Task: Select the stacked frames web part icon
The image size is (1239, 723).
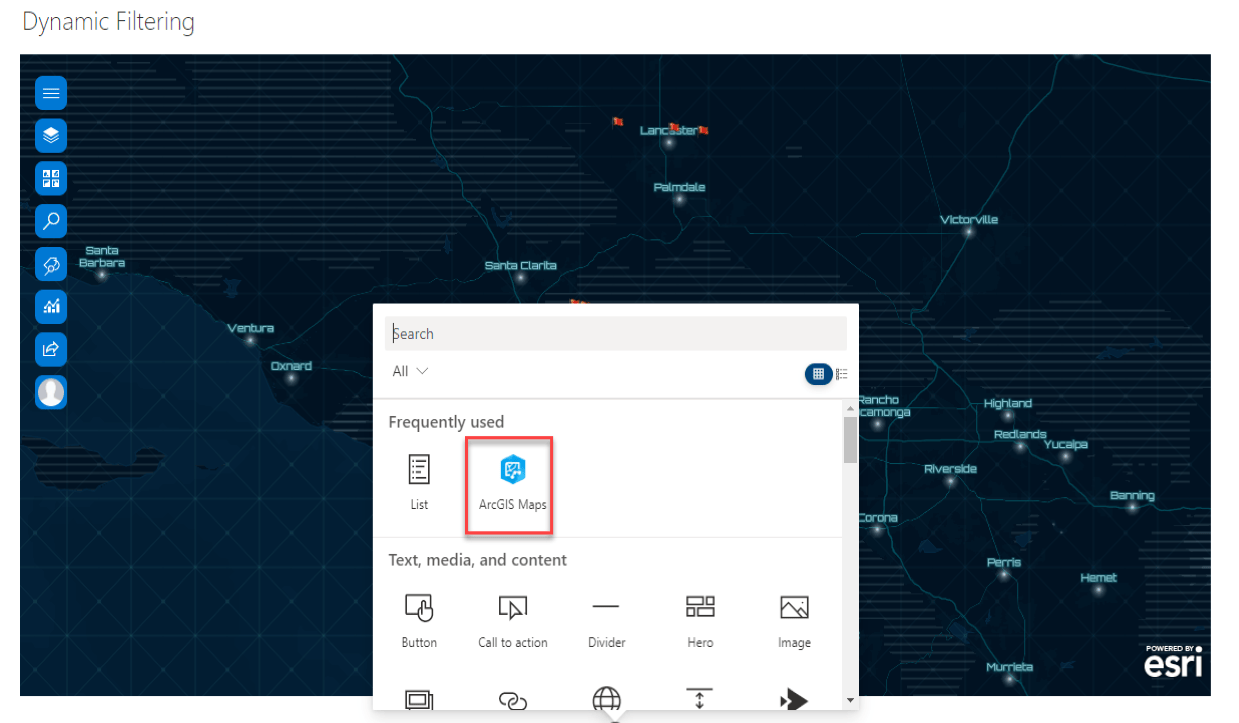Action: pos(419,700)
